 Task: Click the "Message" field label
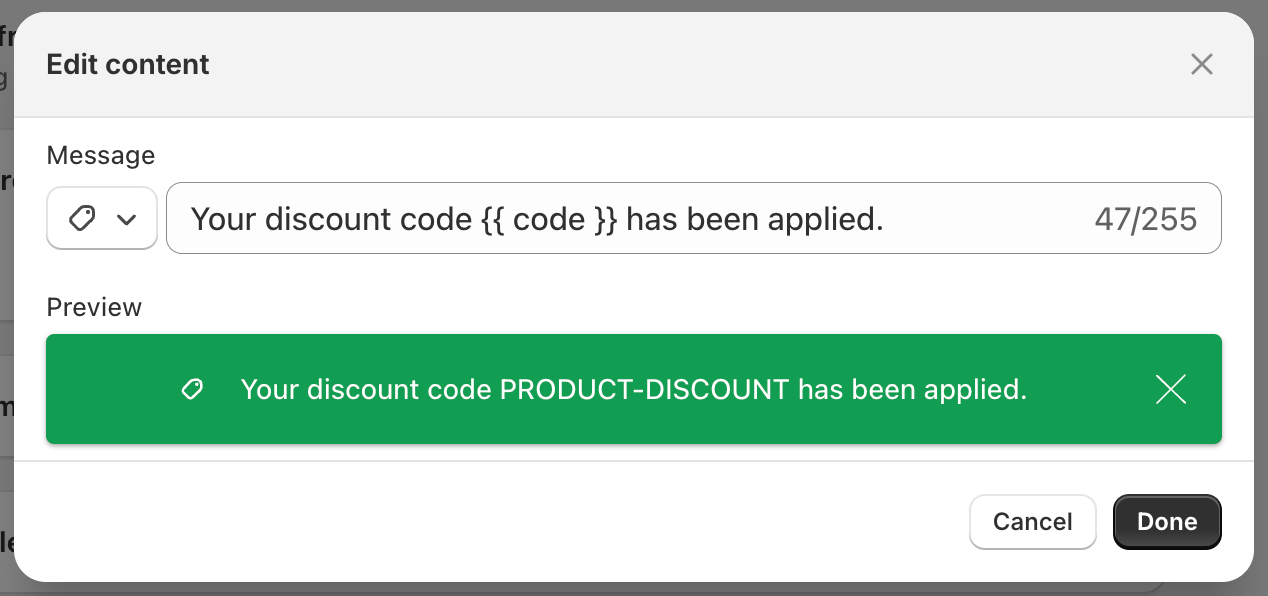101,155
